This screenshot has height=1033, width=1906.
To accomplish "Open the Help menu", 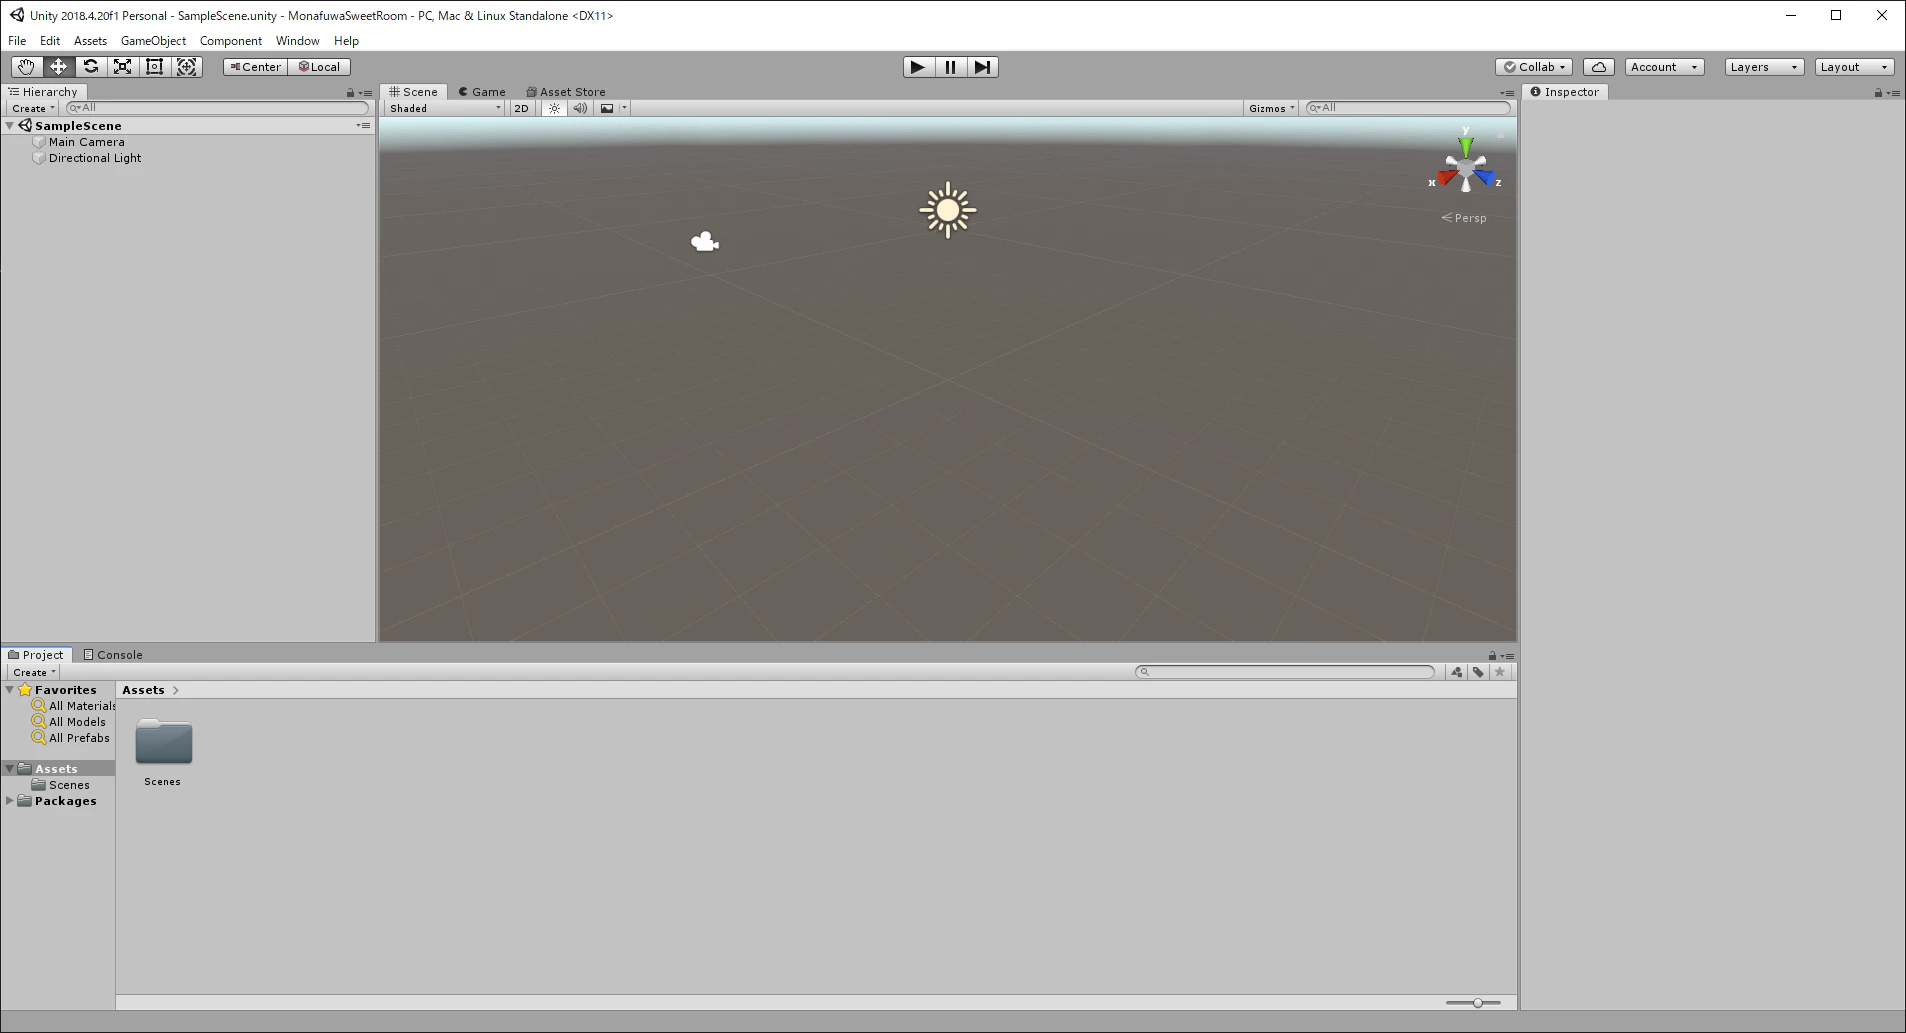I will coord(346,41).
